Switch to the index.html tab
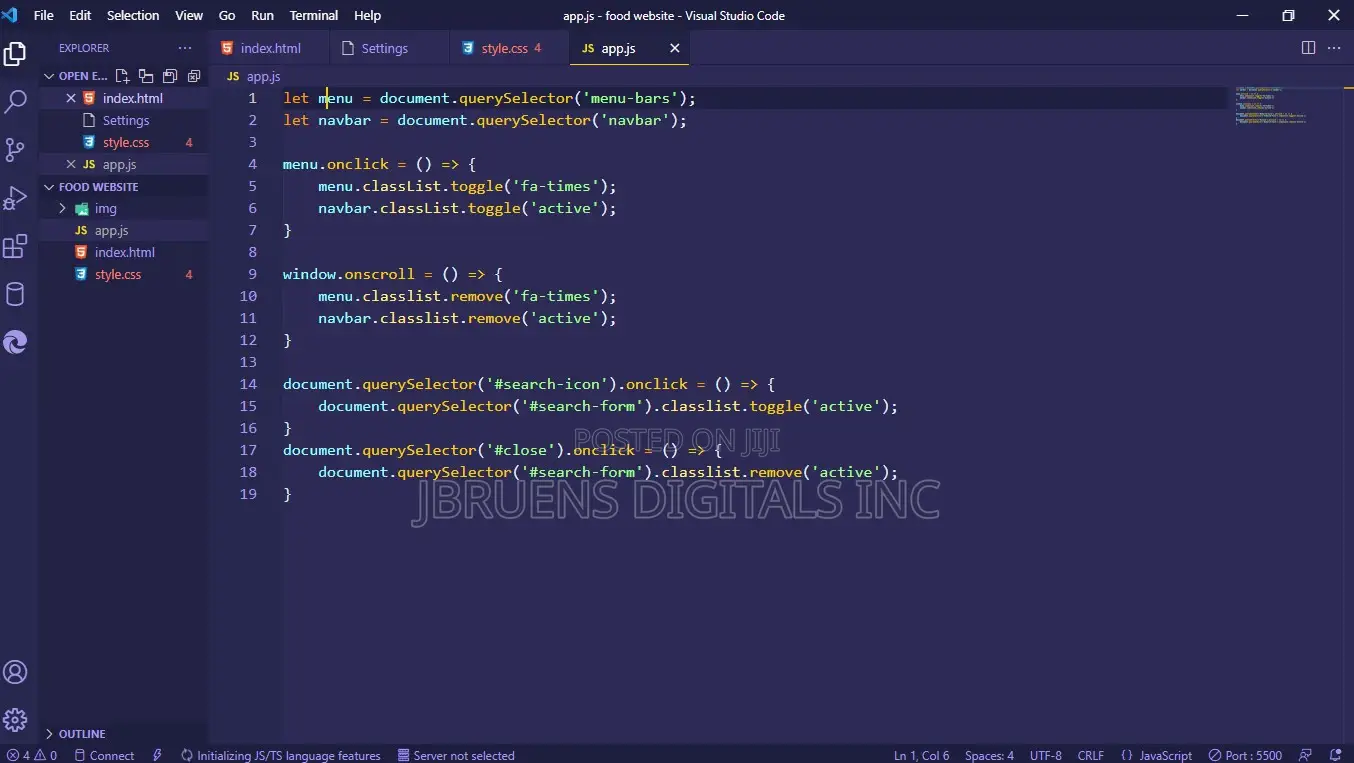The width and height of the screenshot is (1354, 763). 269,48
